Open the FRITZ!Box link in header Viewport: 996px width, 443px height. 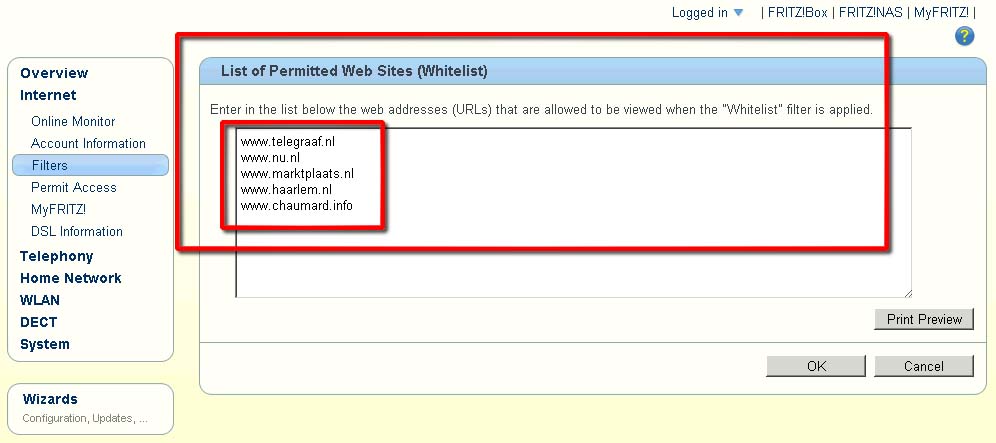[797, 13]
